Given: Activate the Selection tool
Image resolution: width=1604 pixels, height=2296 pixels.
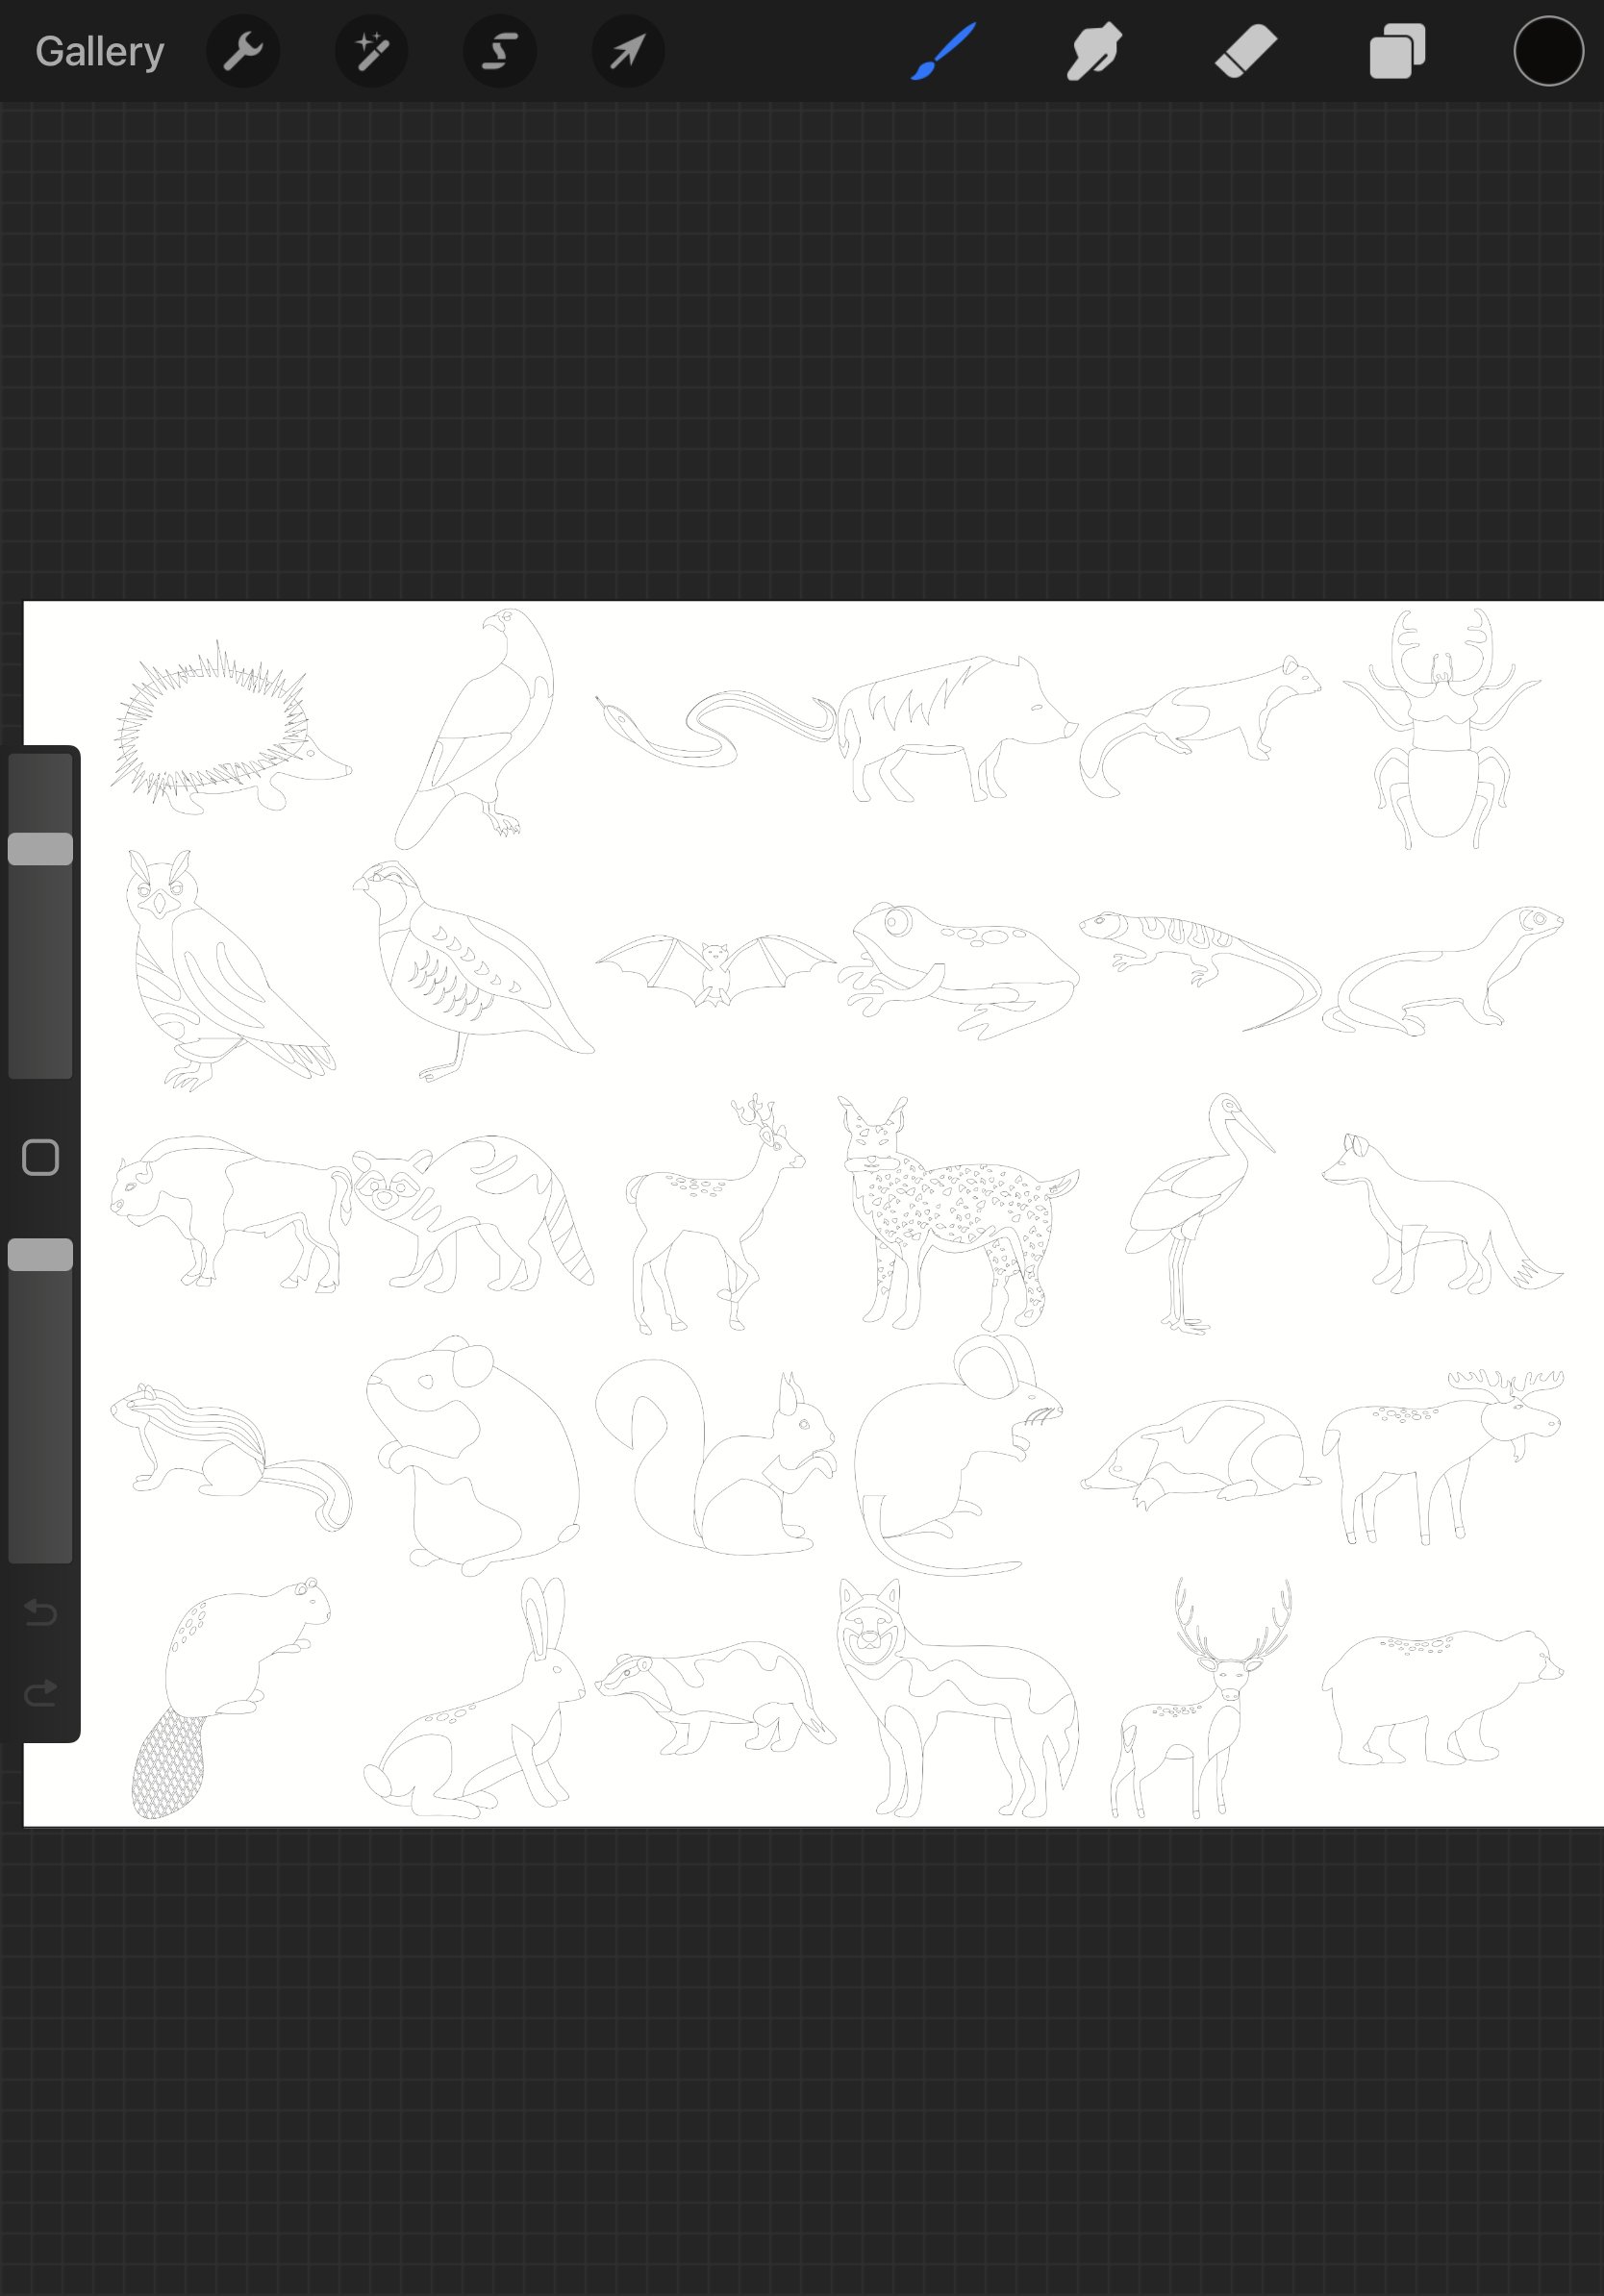Looking at the screenshot, I should point(500,51).
